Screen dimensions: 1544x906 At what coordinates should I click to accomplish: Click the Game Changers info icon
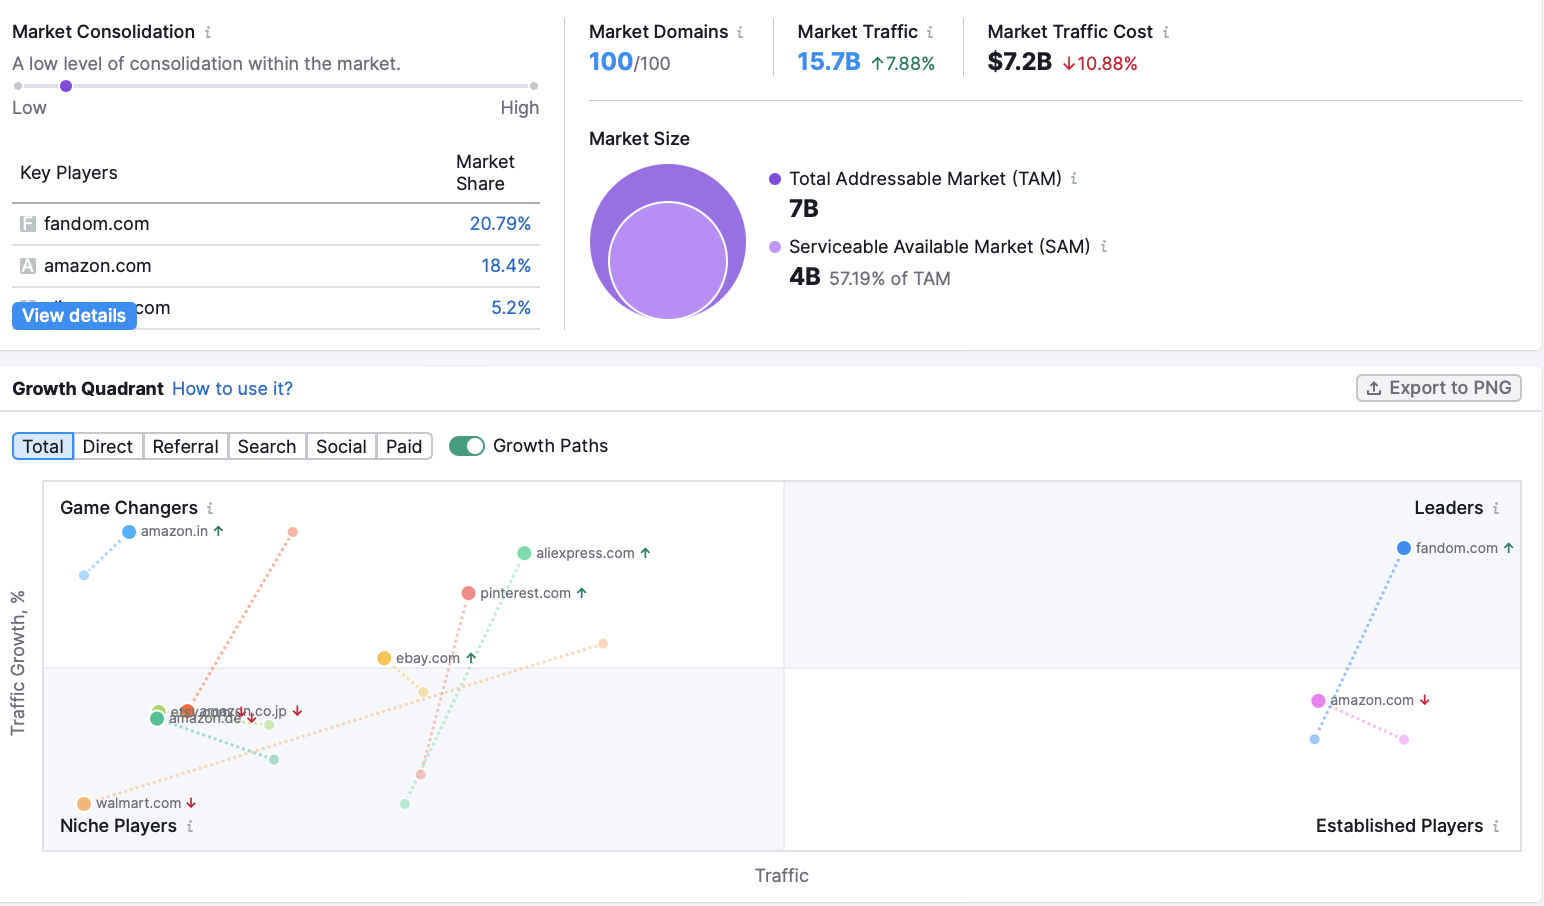coord(210,508)
